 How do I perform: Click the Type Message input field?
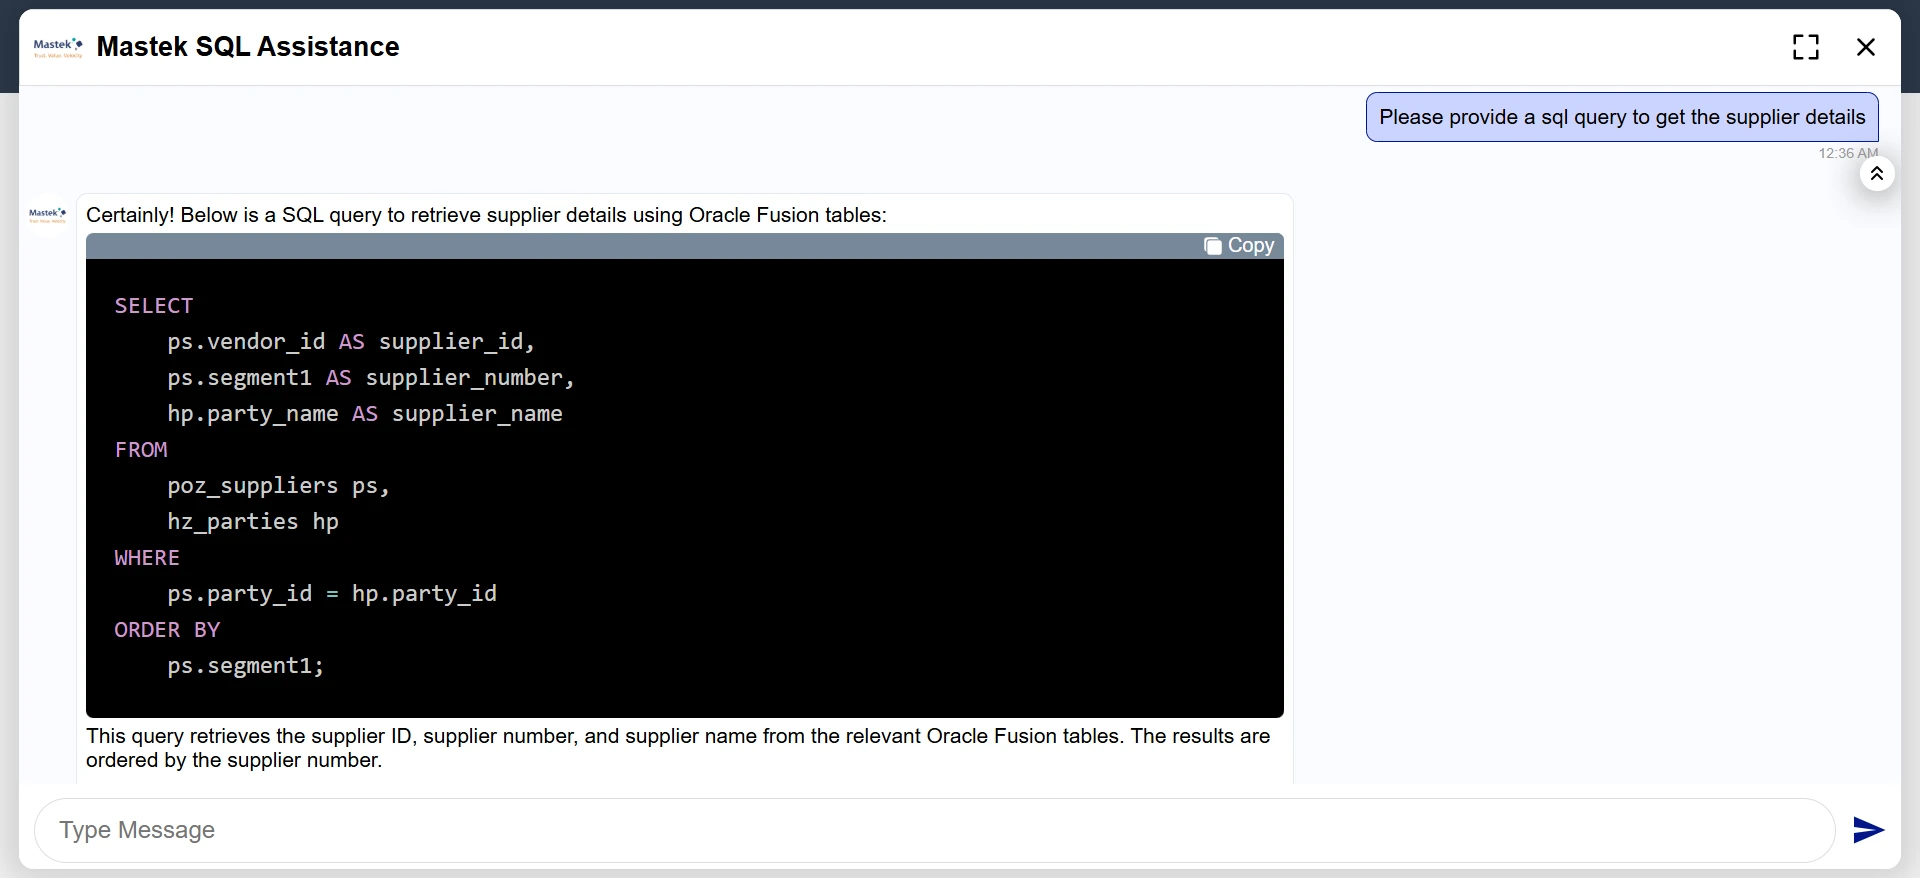(934, 830)
